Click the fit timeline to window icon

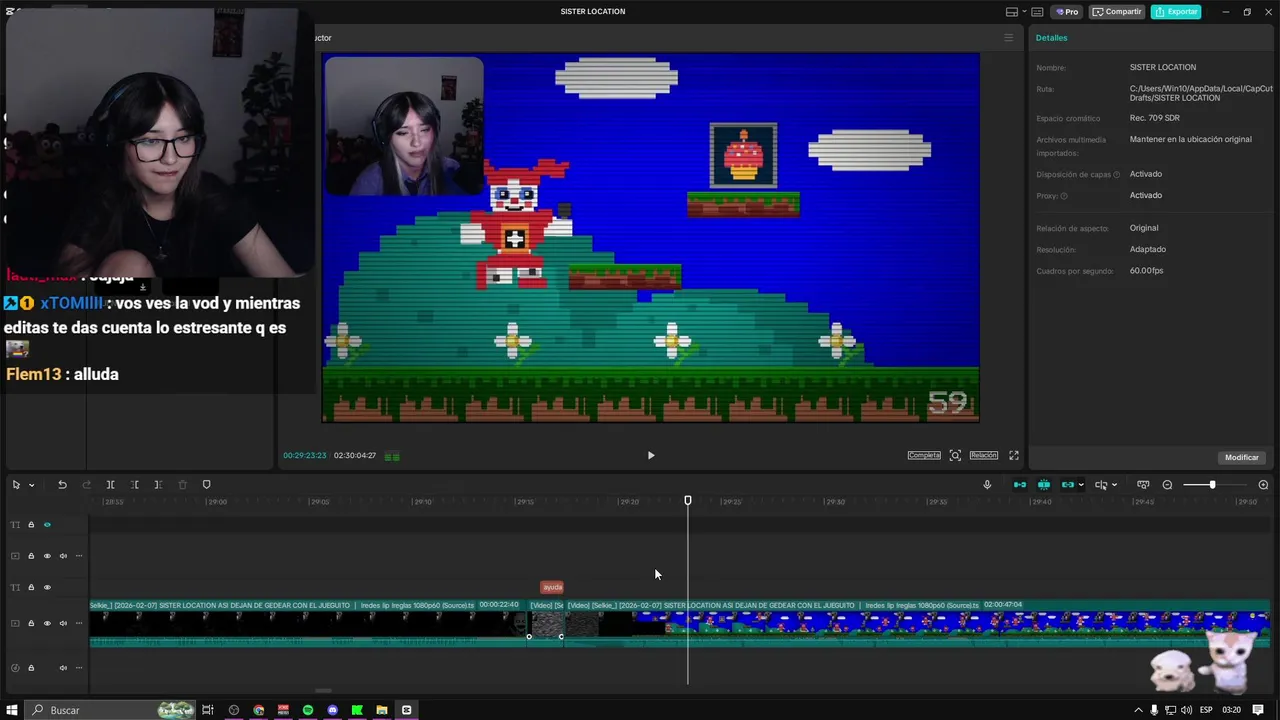tap(1143, 485)
